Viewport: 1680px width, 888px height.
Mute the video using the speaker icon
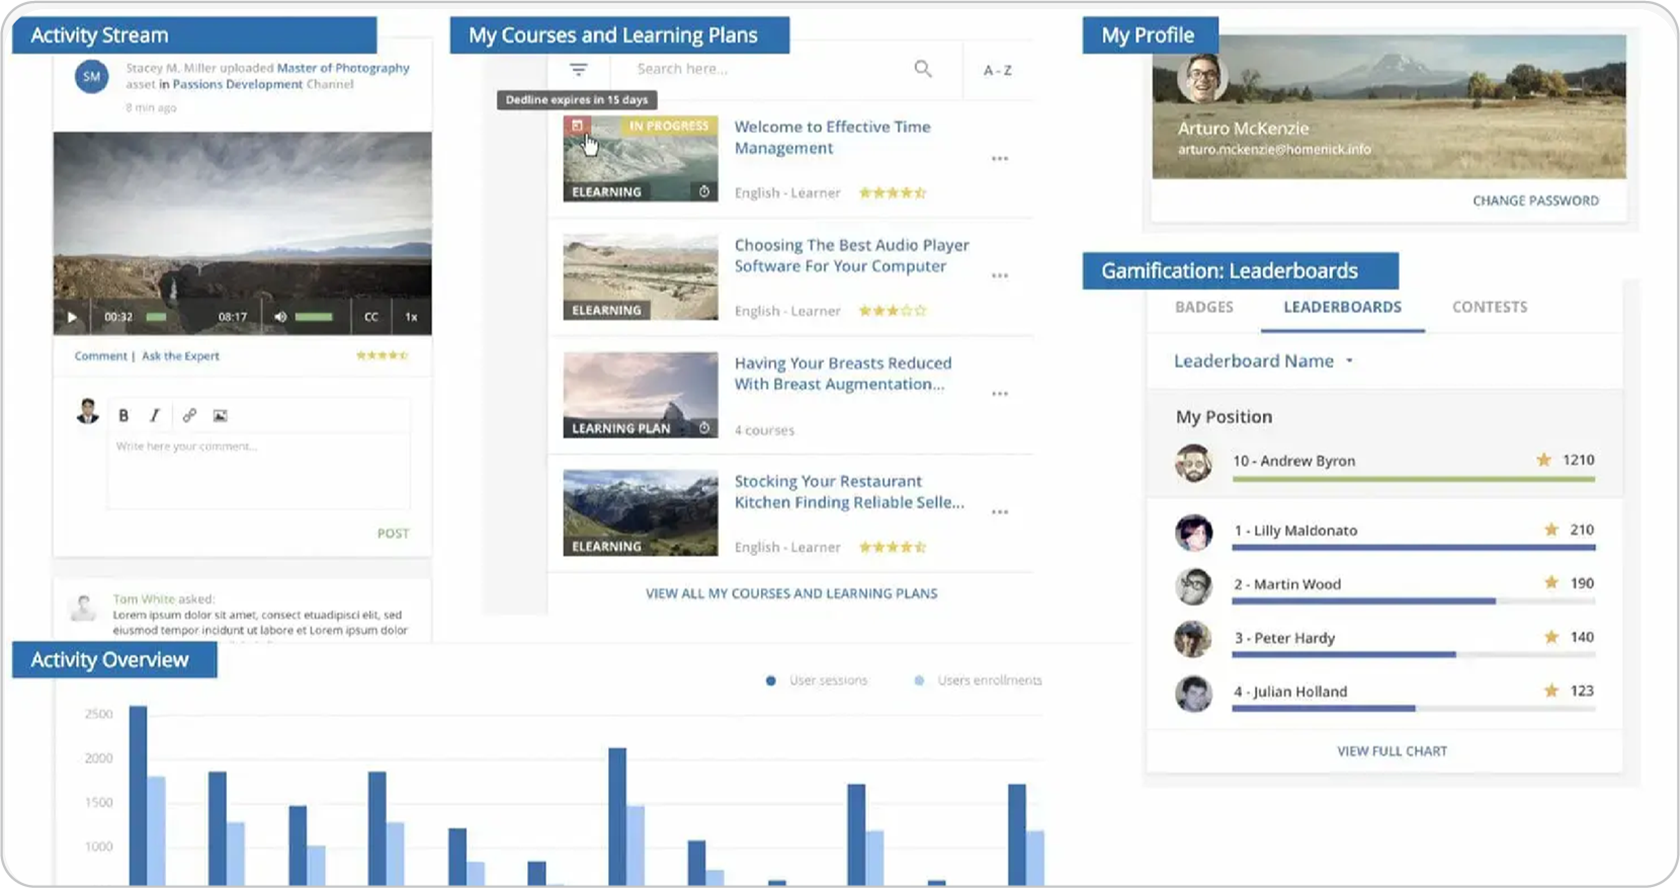(281, 317)
